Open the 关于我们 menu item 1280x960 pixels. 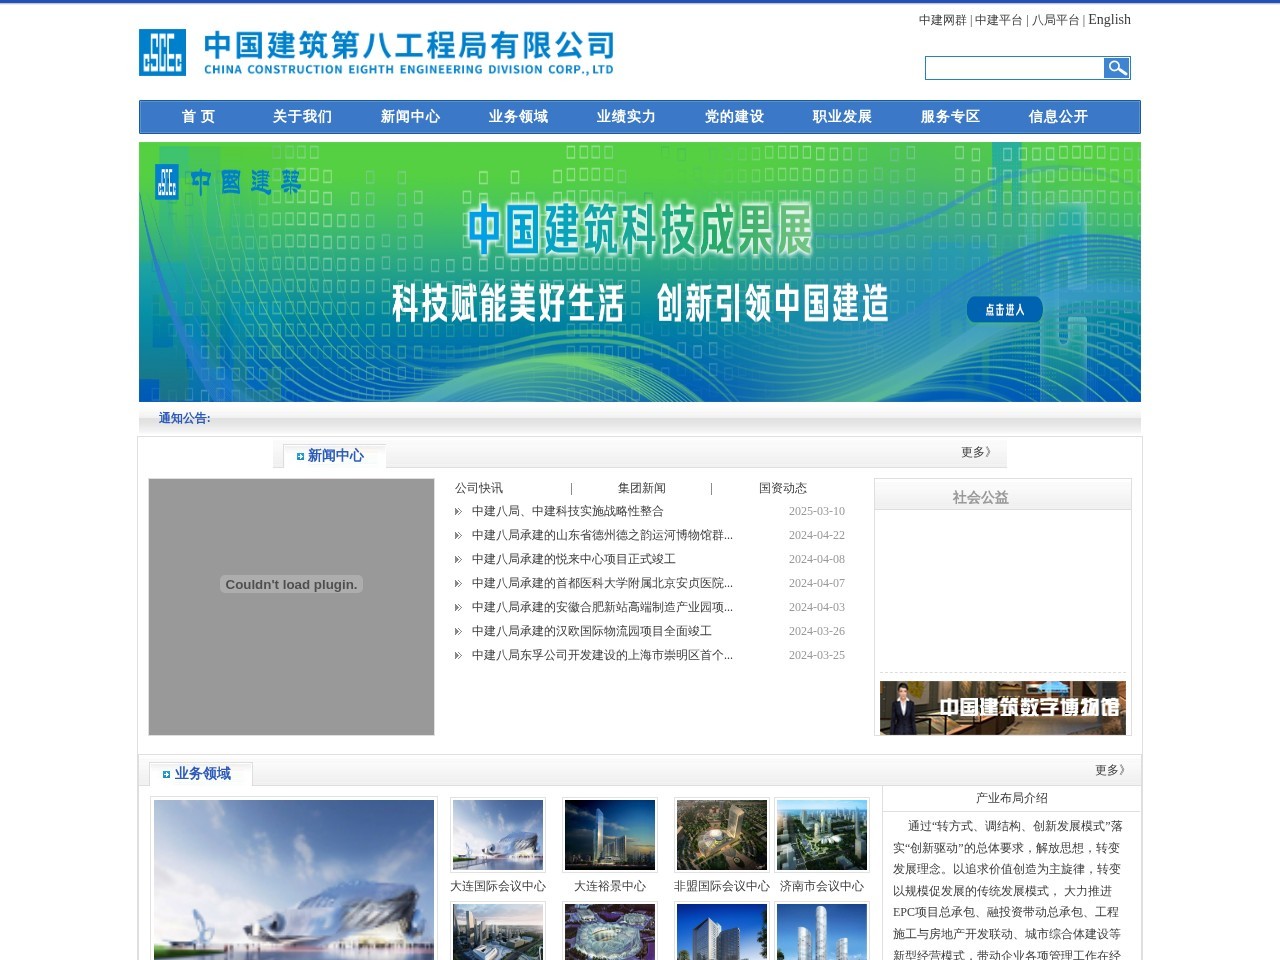302,117
